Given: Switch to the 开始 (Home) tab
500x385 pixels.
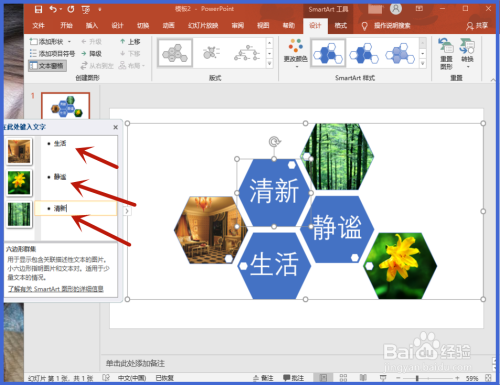Looking at the screenshot, I should click(x=66, y=26).
